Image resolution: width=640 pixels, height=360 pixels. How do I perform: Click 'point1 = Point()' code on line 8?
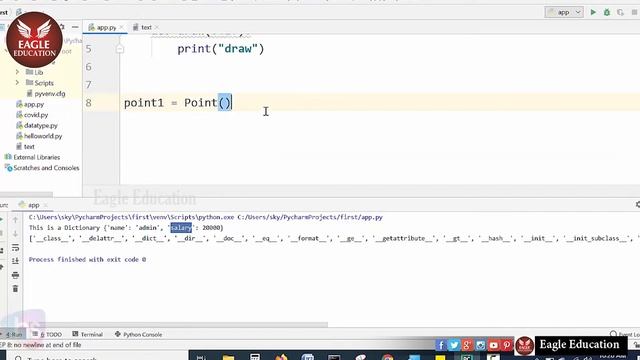[x=178, y=103]
